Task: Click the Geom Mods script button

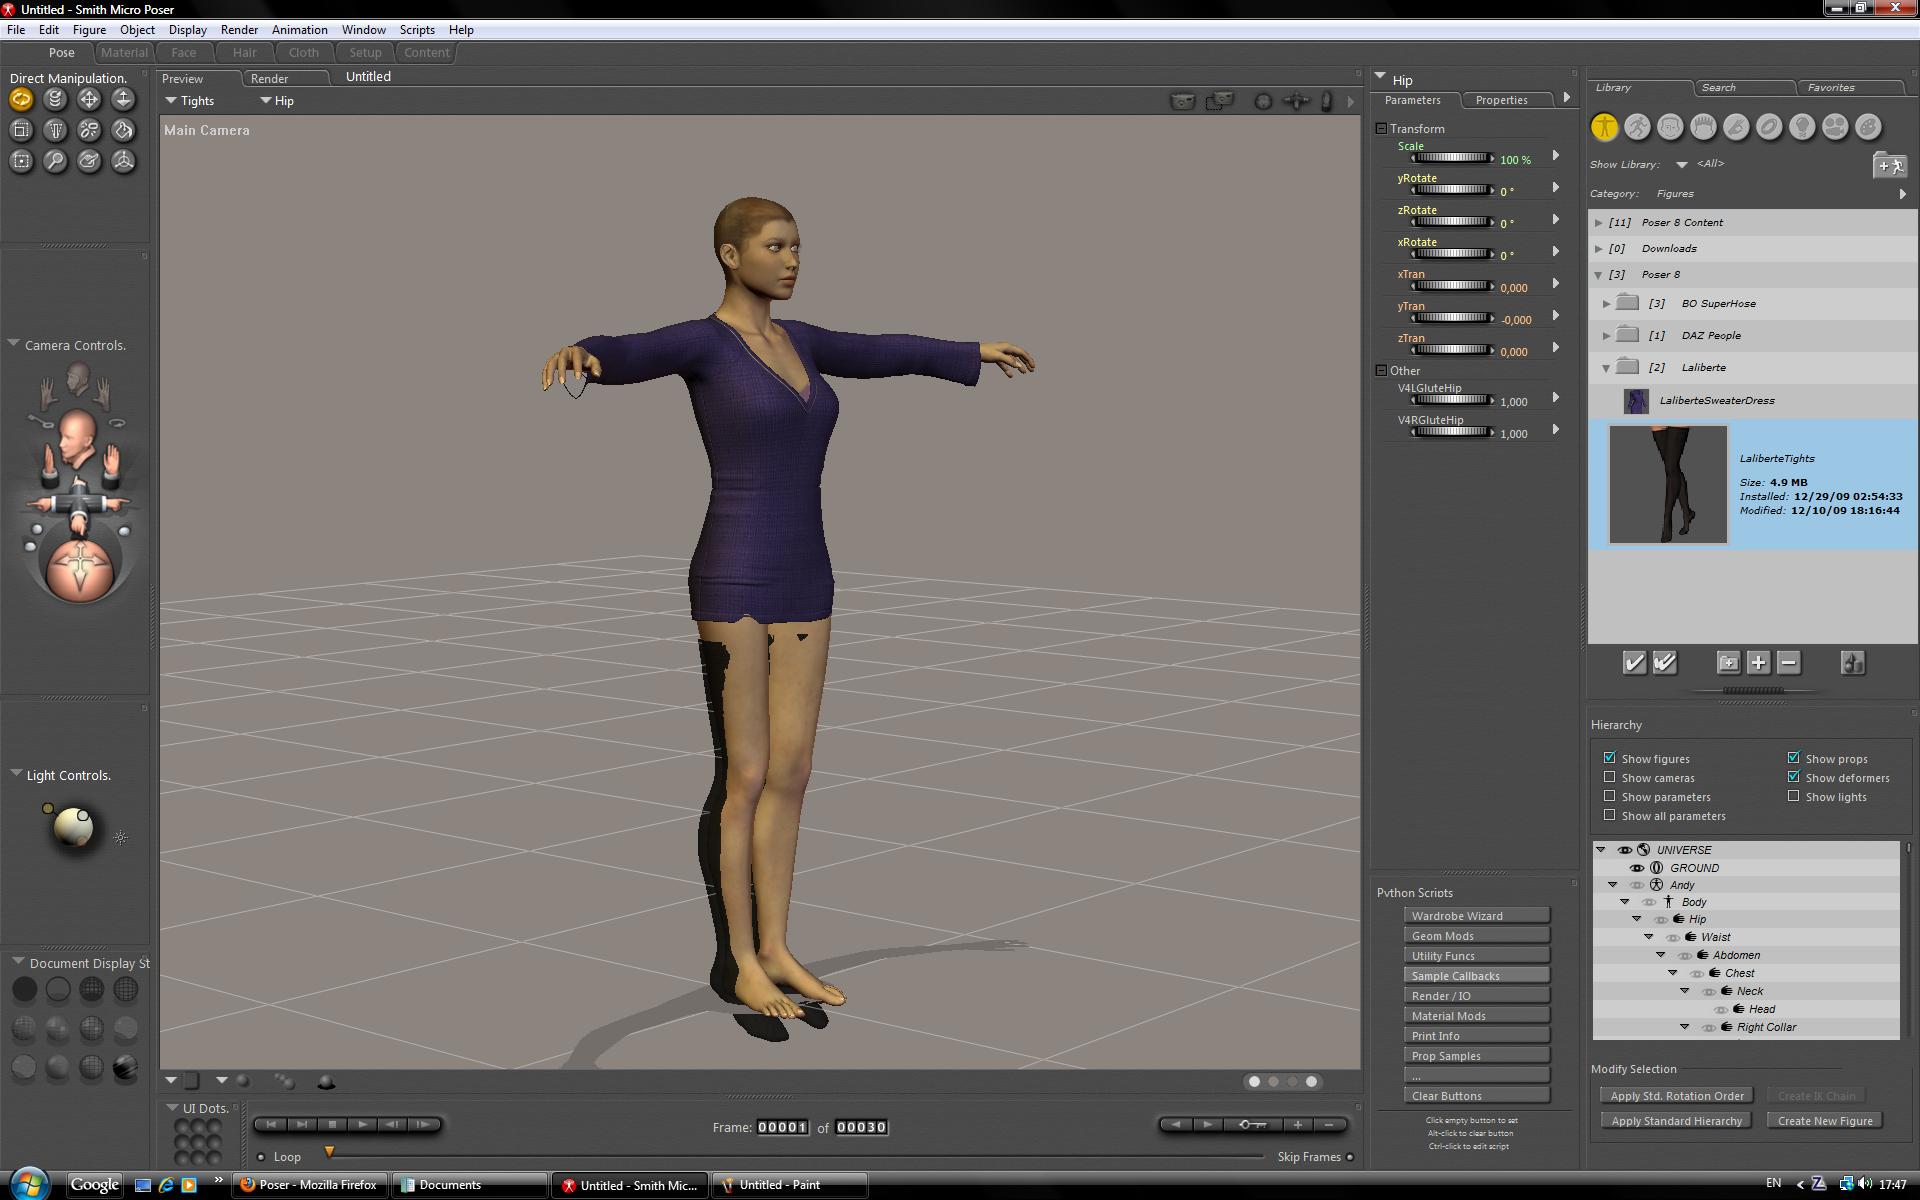Action: pos(1476,936)
